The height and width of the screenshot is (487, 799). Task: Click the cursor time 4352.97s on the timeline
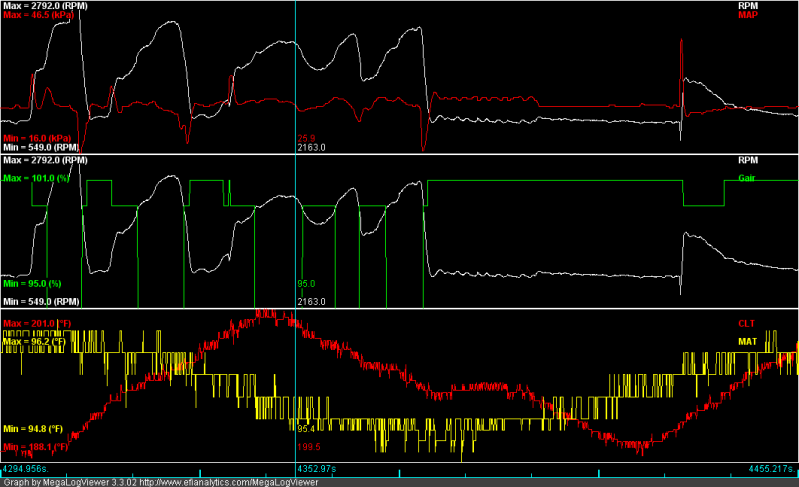(316, 469)
